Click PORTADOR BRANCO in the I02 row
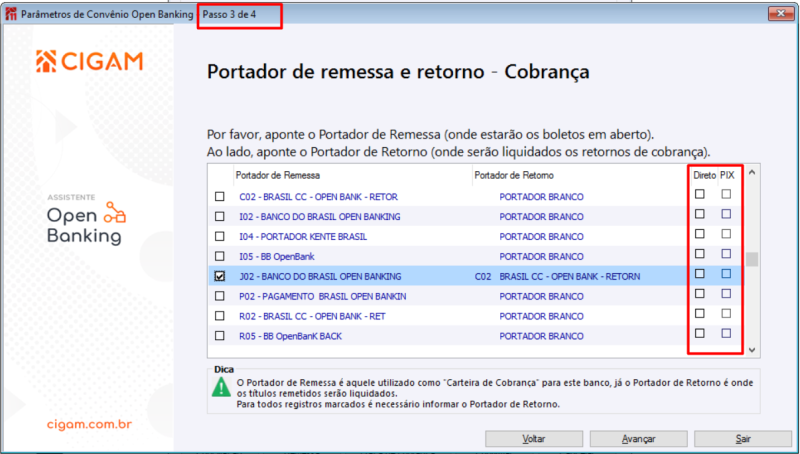This screenshot has height=454, width=800. [541, 217]
